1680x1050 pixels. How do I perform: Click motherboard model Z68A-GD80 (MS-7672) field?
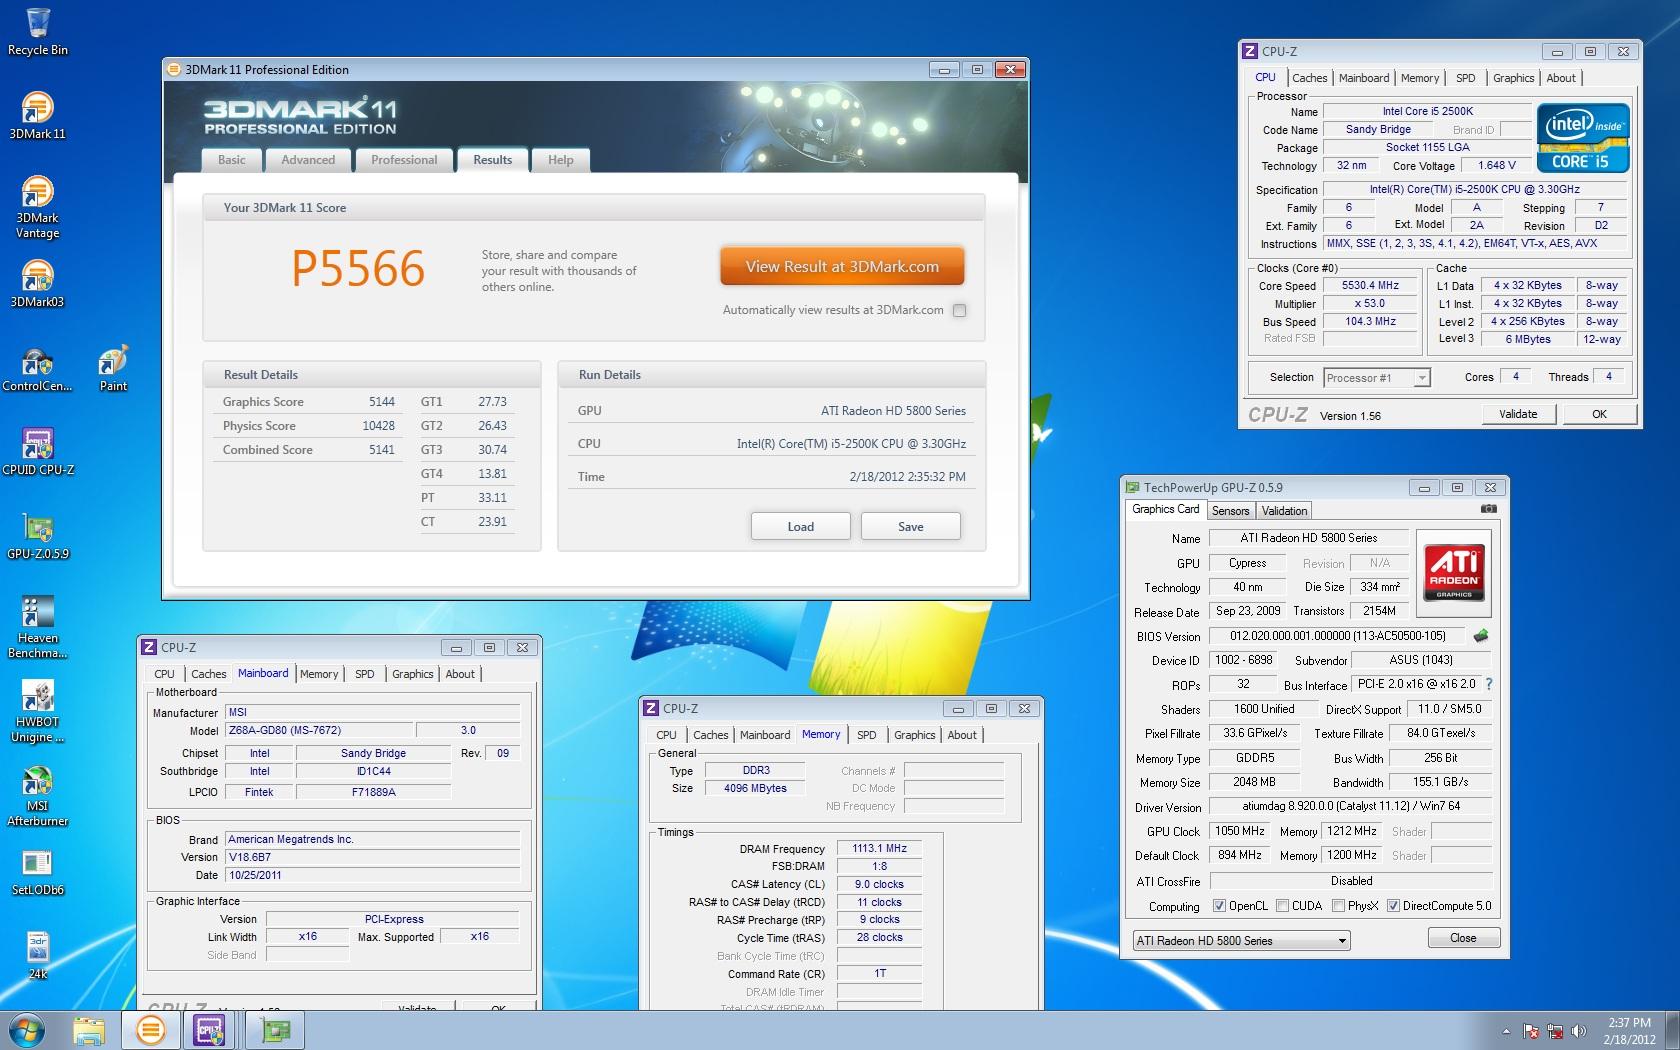(x=317, y=731)
